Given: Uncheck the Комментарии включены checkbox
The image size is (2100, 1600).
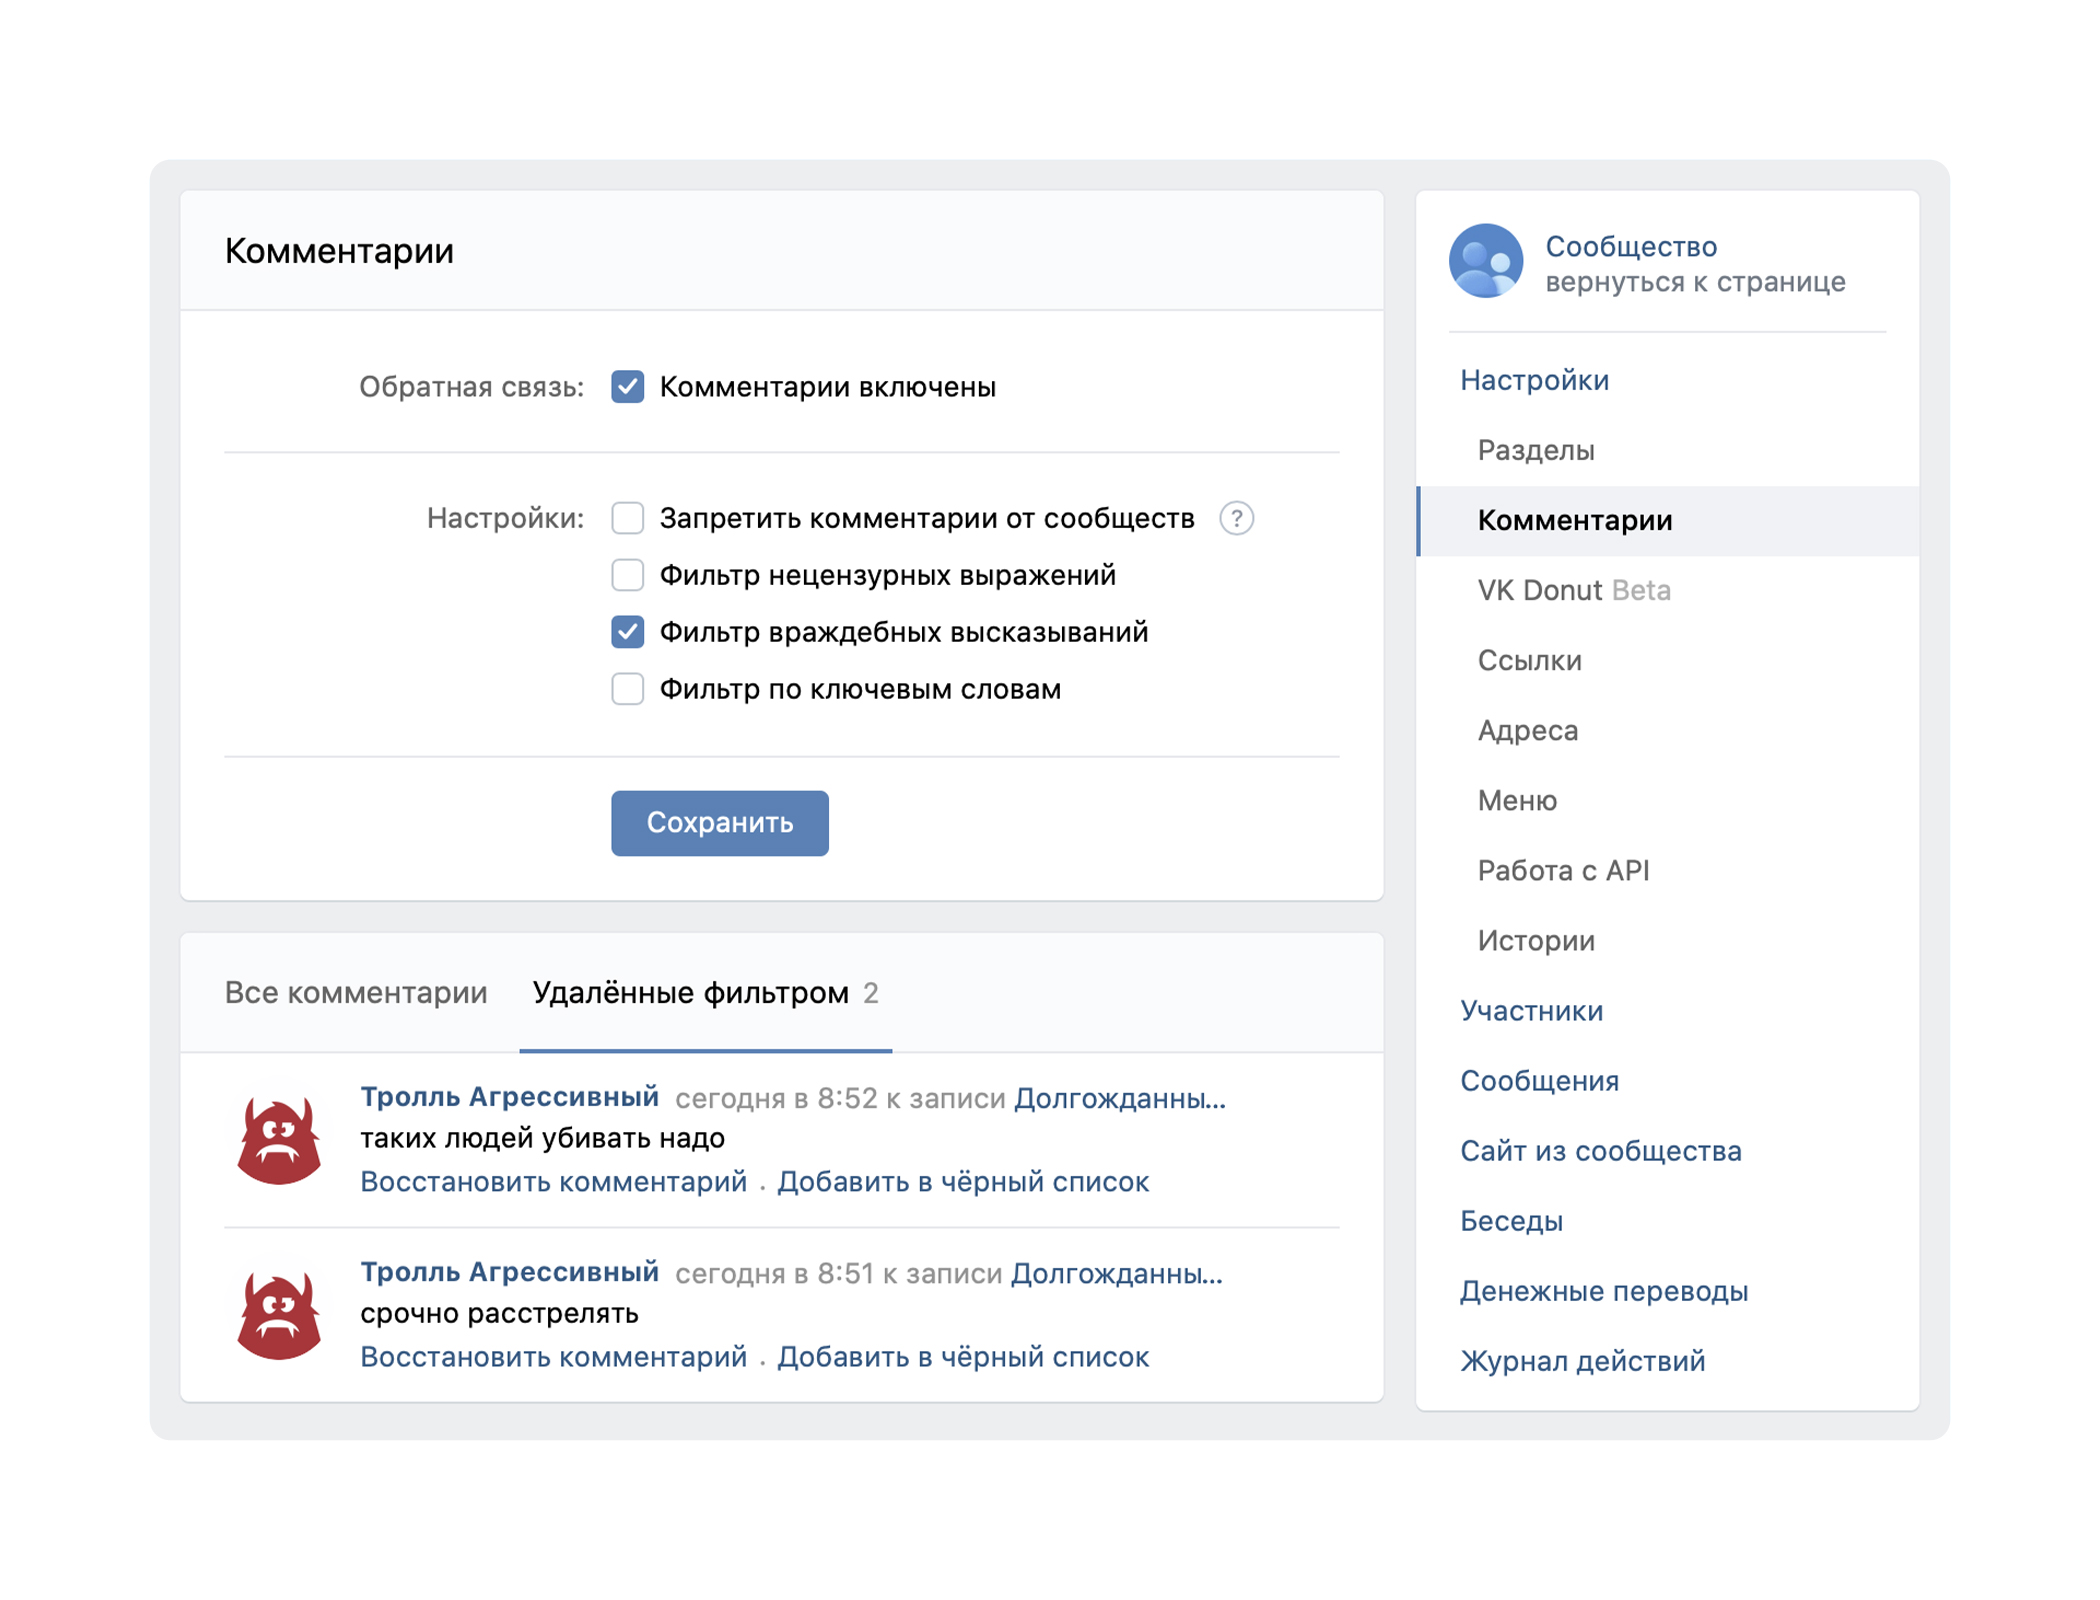Looking at the screenshot, I should [627, 387].
